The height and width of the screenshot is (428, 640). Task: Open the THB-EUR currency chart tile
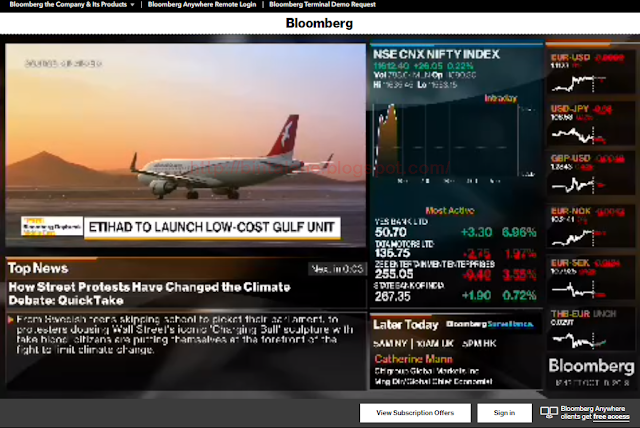point(591,329)
